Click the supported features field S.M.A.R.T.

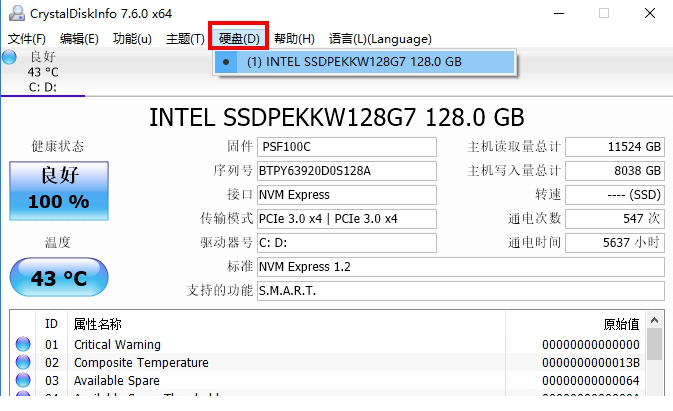[x=461, y=291]
